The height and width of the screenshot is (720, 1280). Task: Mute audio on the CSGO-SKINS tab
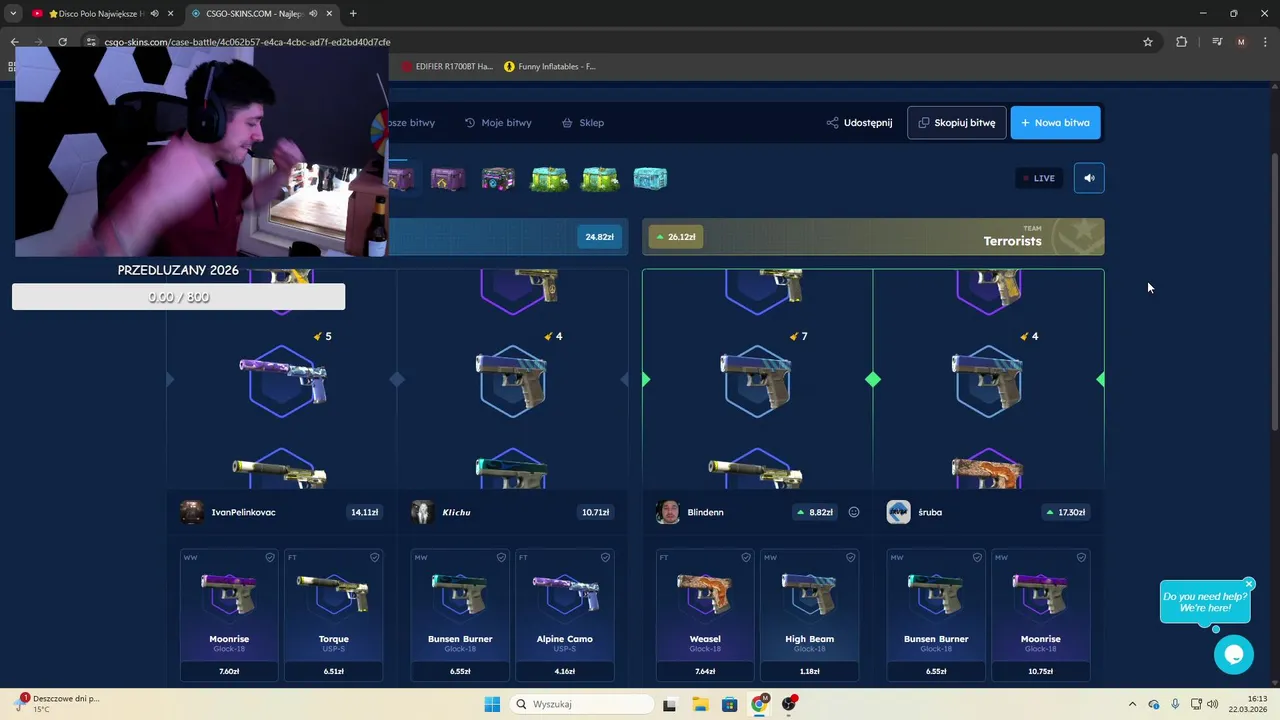(x=314, y=14)
